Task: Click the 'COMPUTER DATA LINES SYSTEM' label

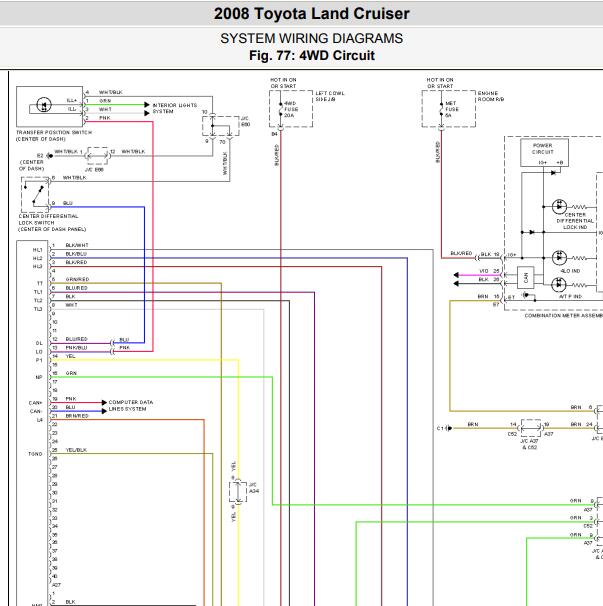Action: [131, 405]
